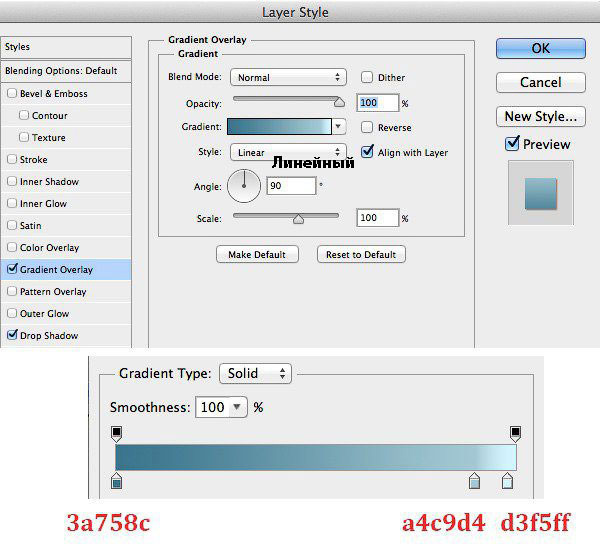This screenshot has width=600, height=554.
Task: Toggle the Preview checkbox
Action: 512,143
